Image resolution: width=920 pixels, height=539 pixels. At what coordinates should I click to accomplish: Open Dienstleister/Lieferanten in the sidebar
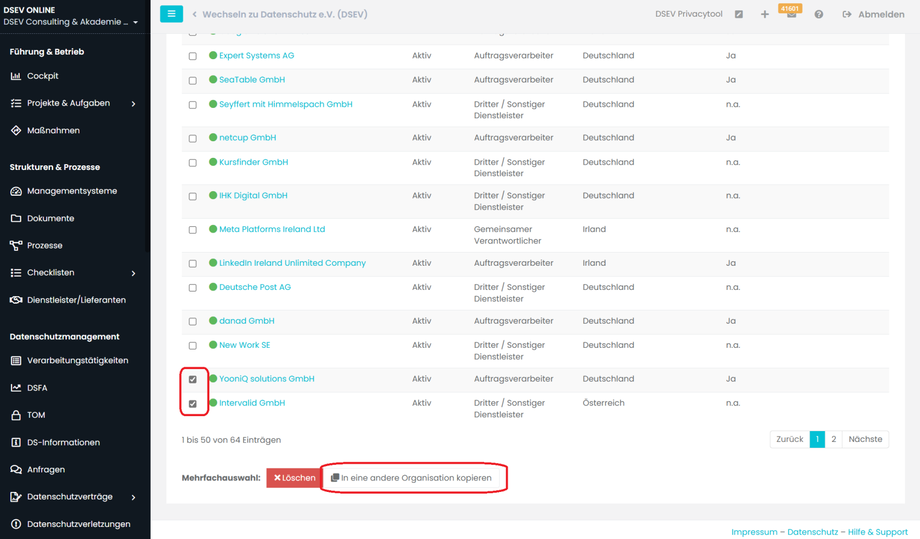76,300
